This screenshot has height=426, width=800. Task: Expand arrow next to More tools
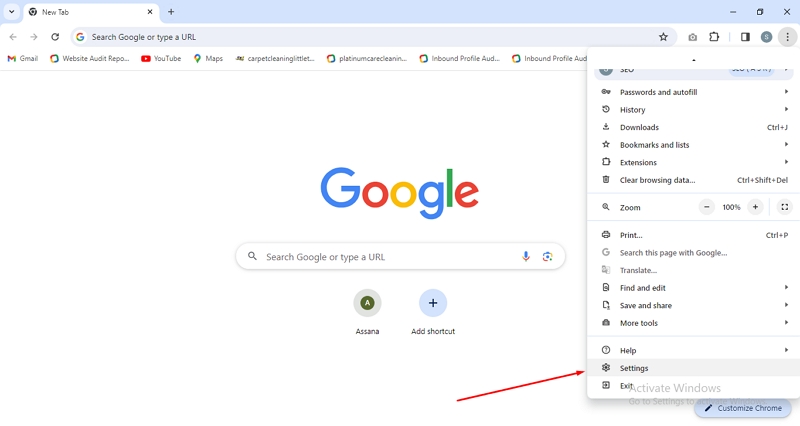coord(786,322)
